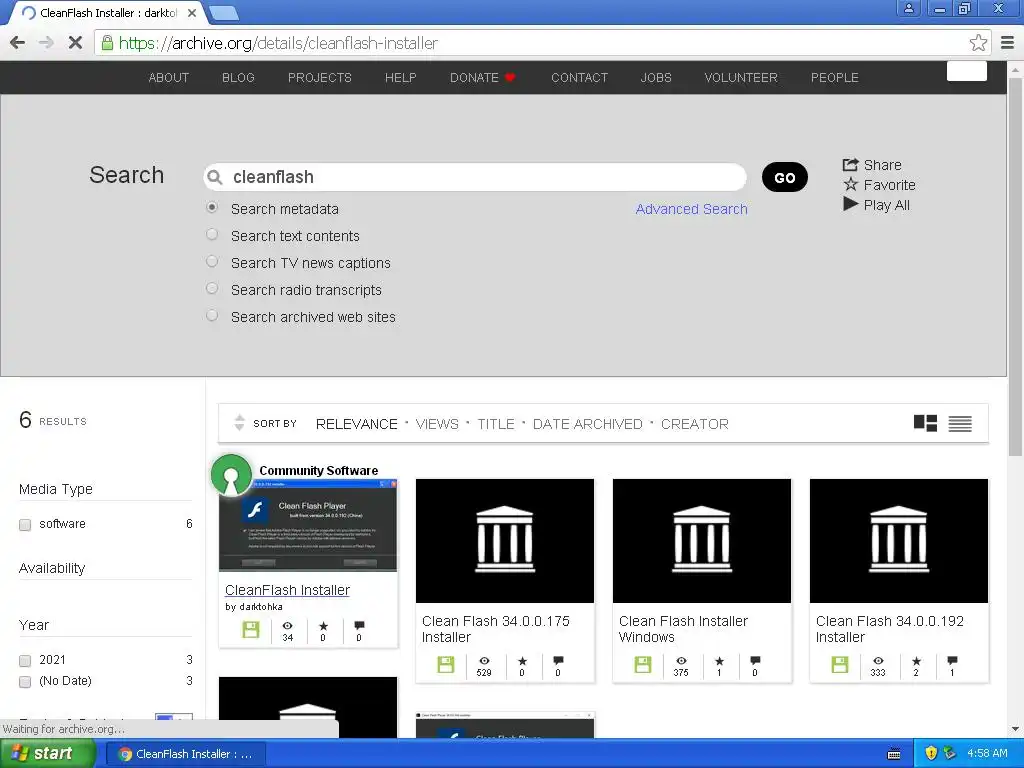Go back with the browser back arrow
This screenshot has width=1024, height=768.
point(18,43)
